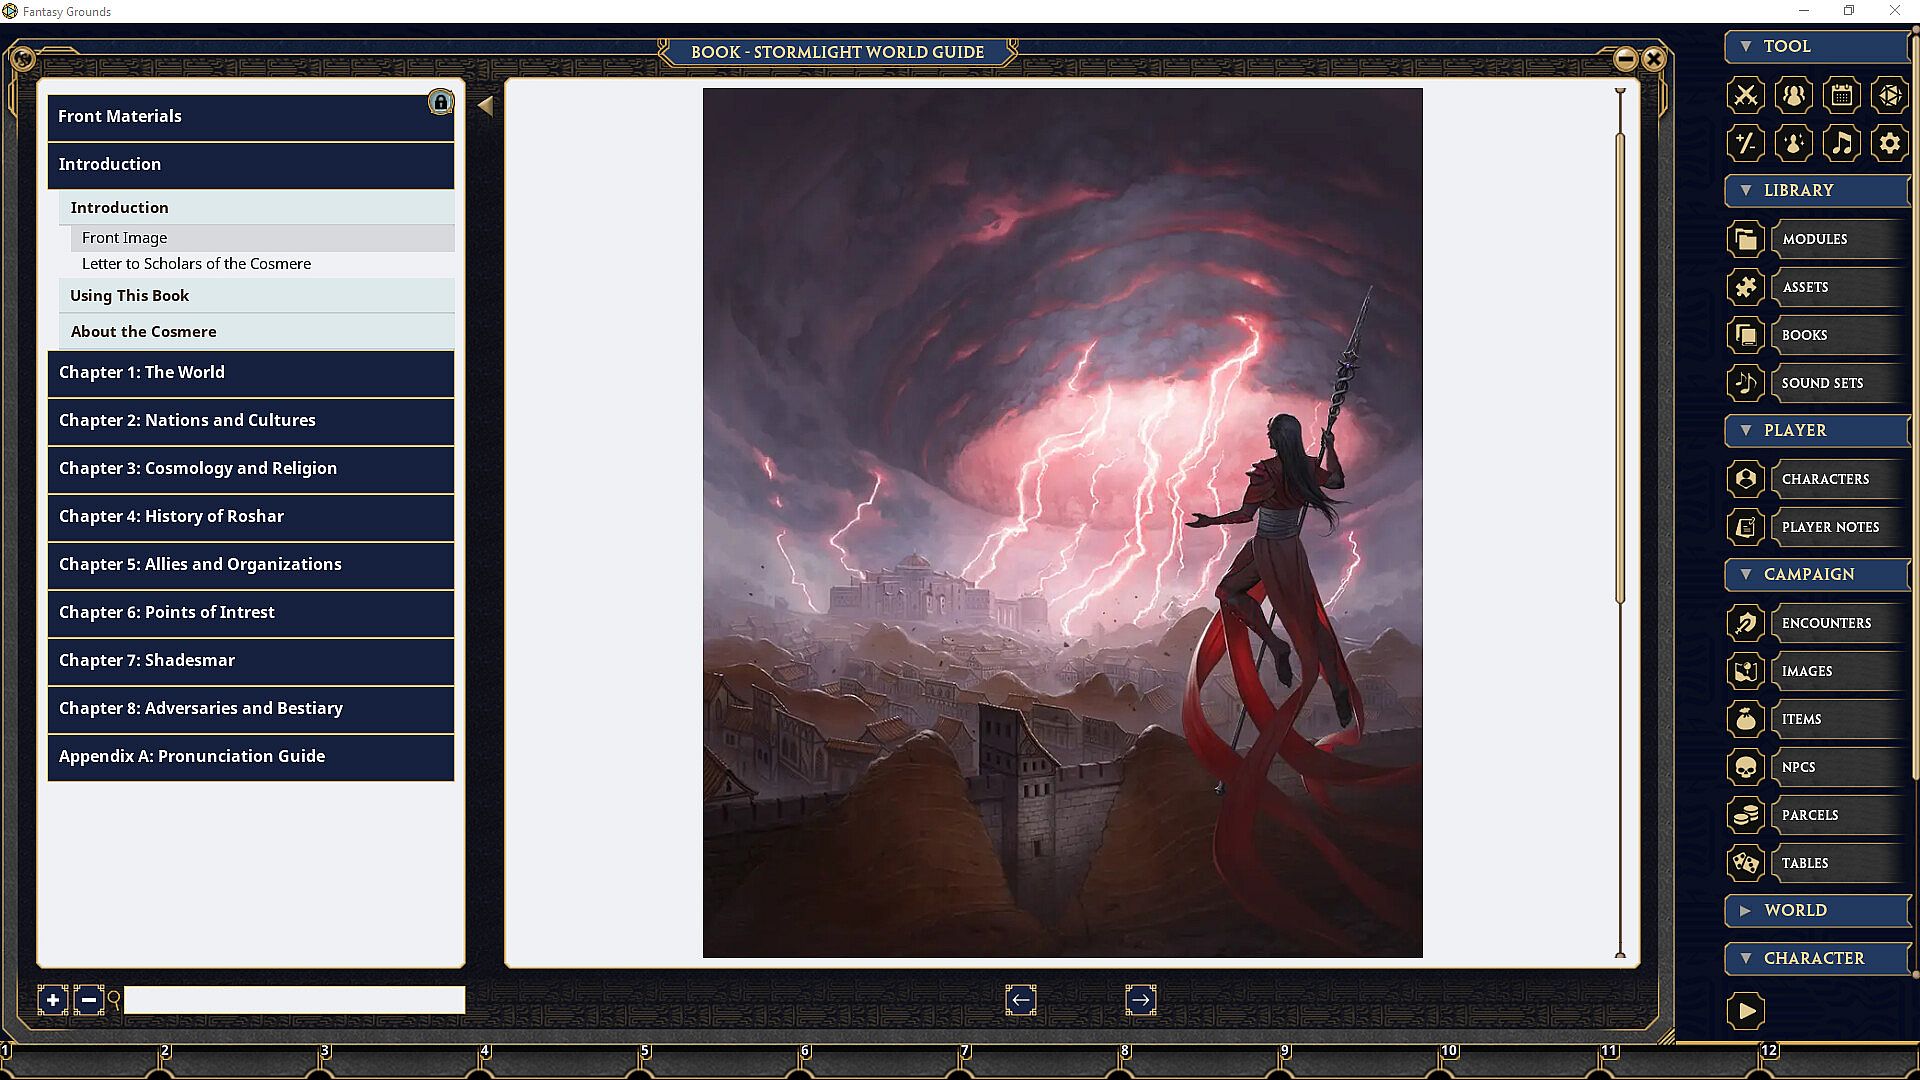Hide the table of contents panel arrow
The width and height of the screenshot is (1920, 1080).
pyautogui.click(x=485, y=106)
